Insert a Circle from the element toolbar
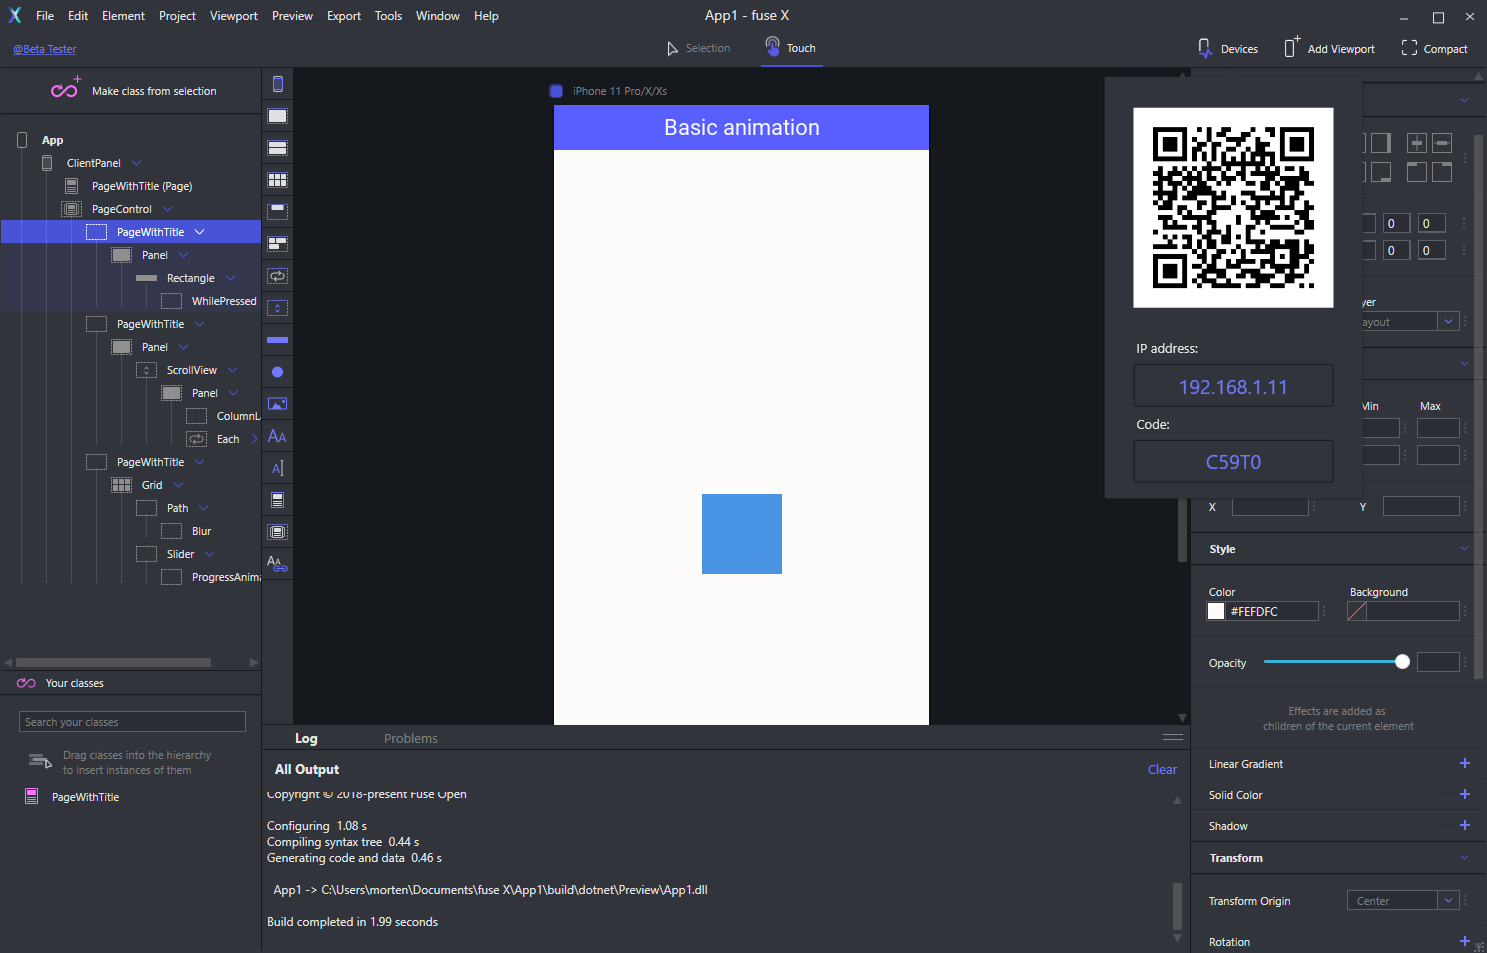1487x953 pixels. pyautogui.click(x=277, y=372)
